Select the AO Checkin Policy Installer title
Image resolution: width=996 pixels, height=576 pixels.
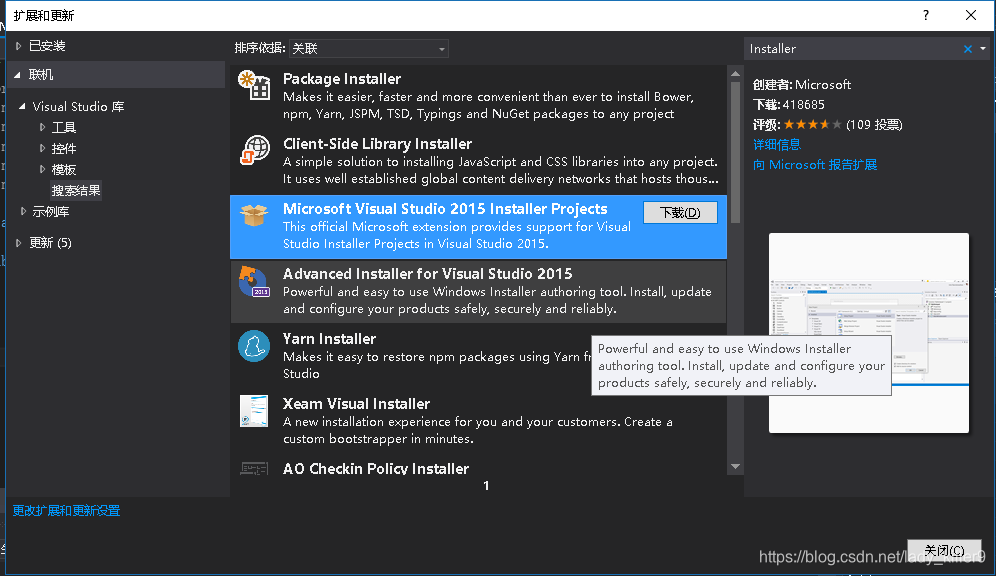(x=376, y=469)
